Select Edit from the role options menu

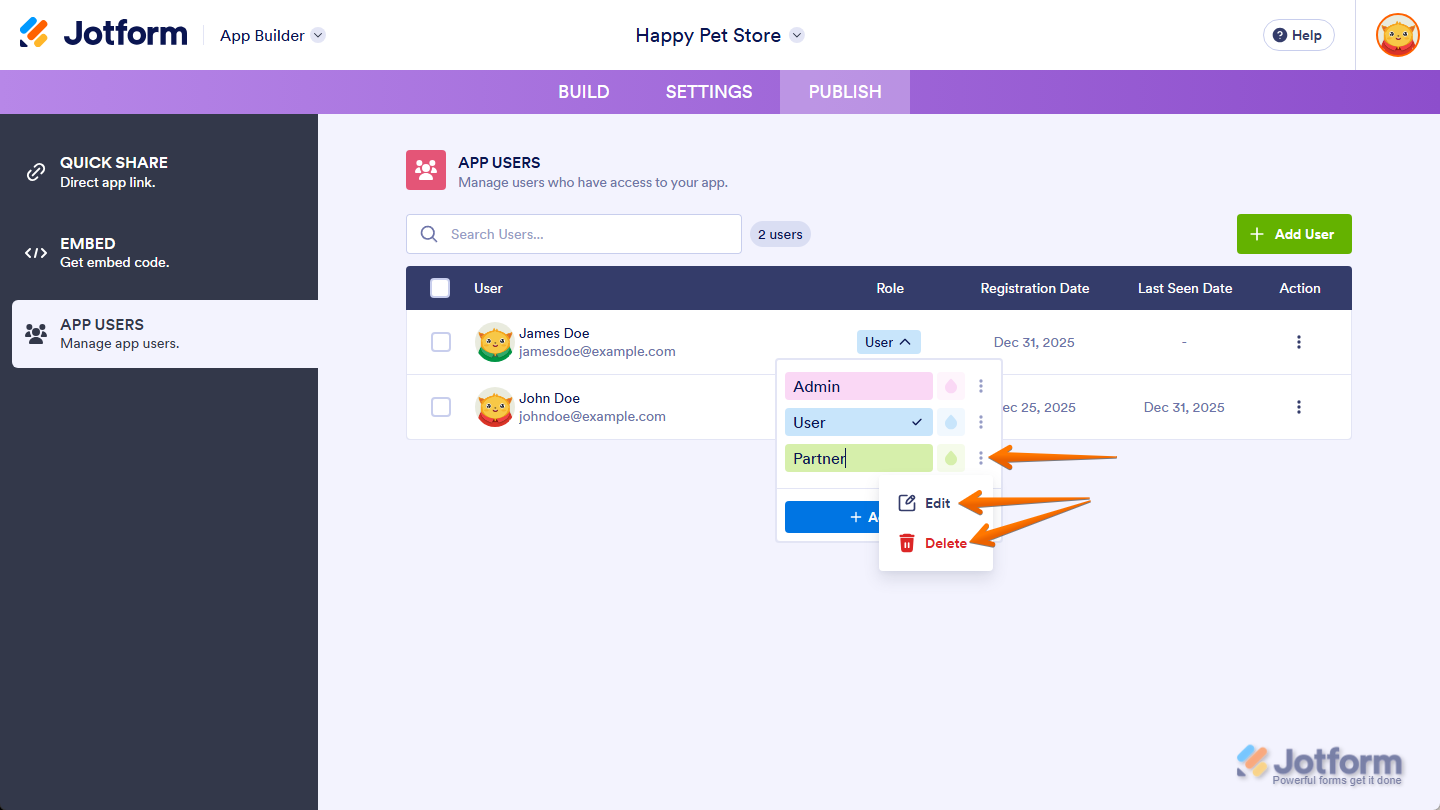pos(937,503)
